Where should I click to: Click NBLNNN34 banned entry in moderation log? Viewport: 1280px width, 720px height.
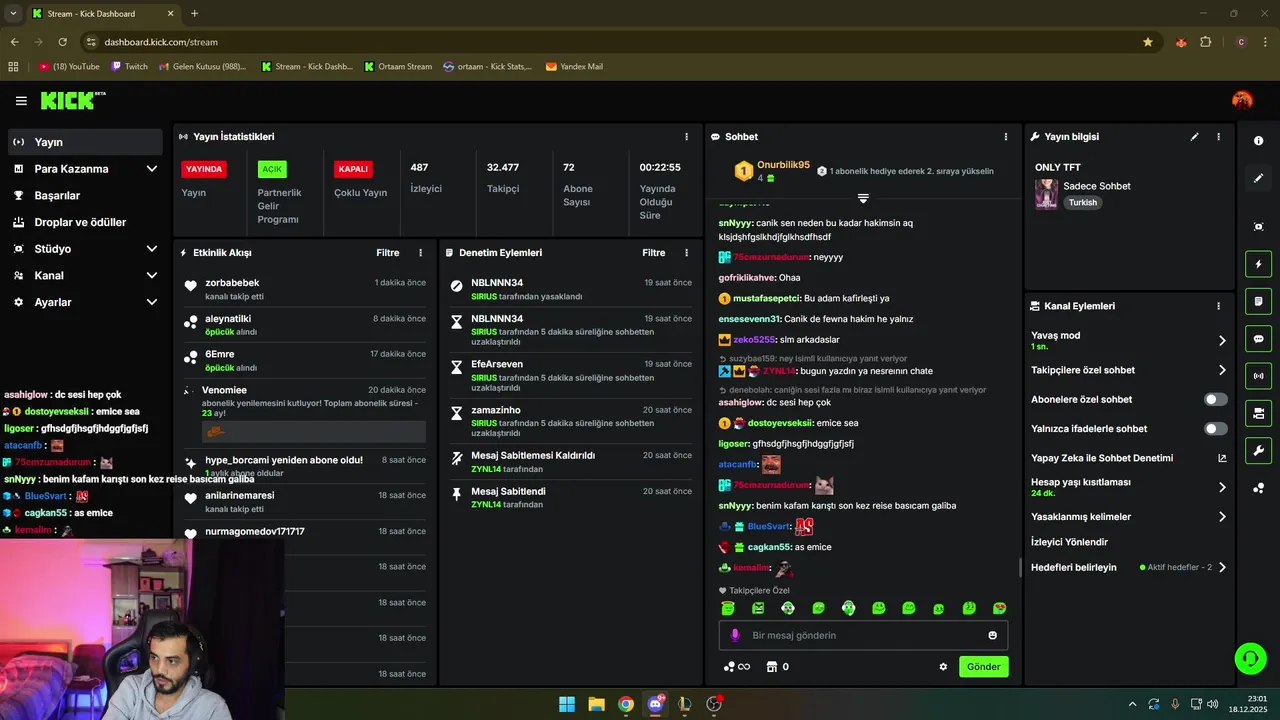click(570, 289)
